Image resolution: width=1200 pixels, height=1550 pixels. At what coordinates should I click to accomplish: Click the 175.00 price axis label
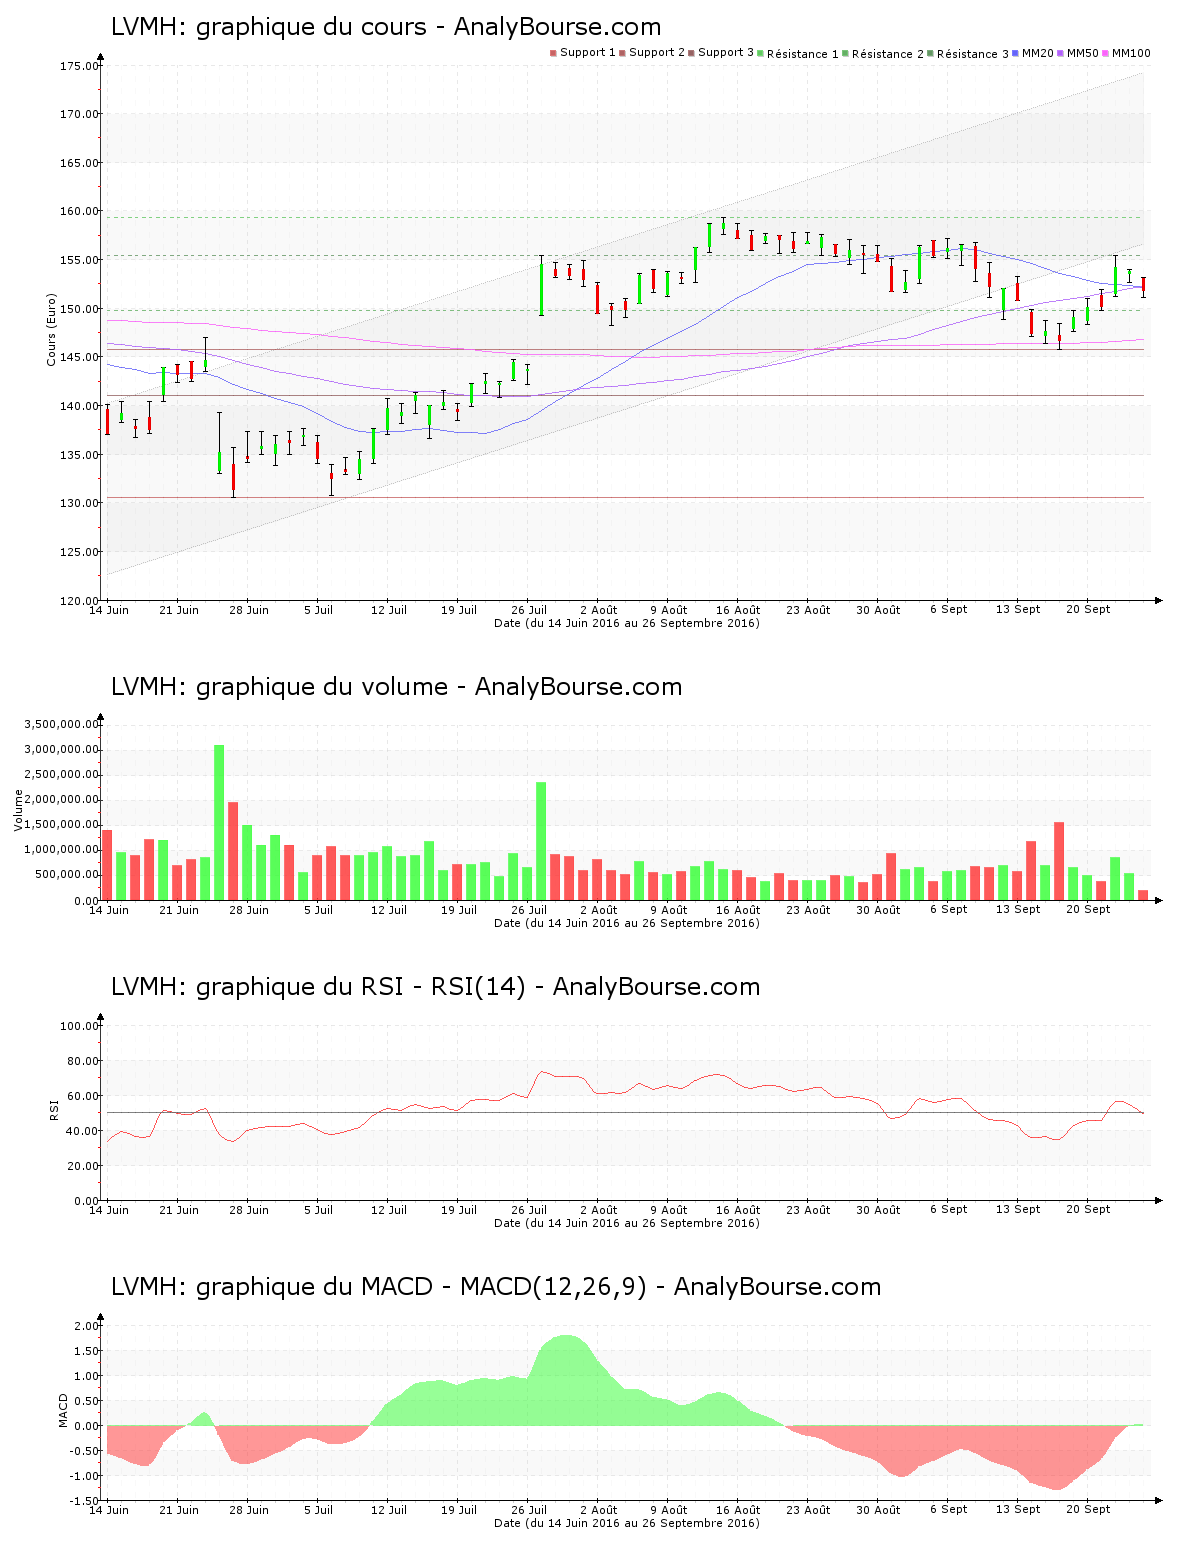pyautogui.click(x=79, y=66)
